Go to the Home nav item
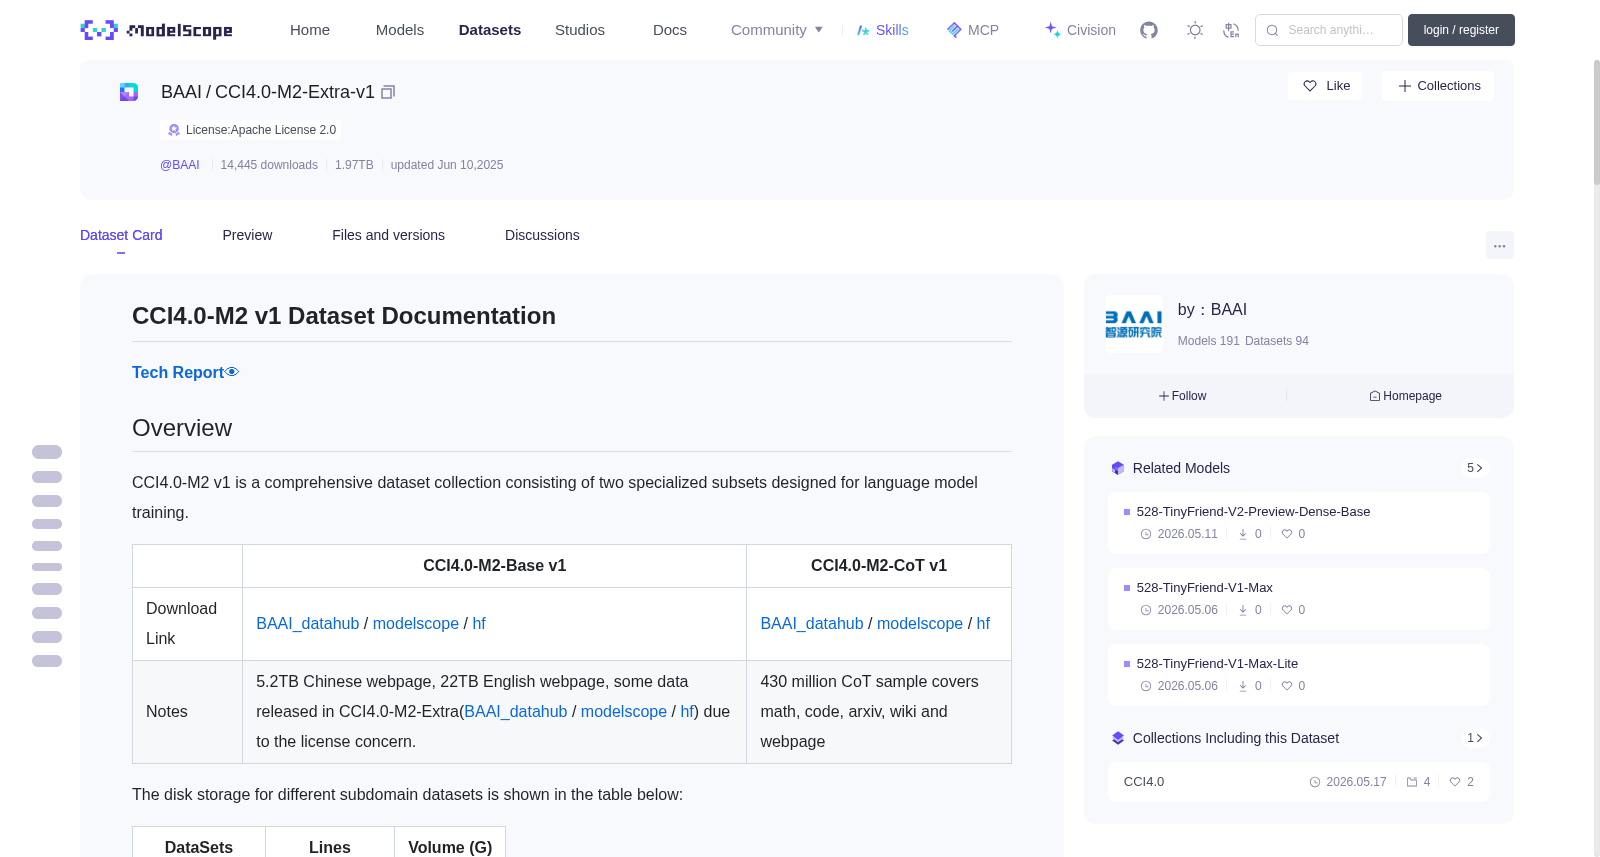The height and width of the screenshot is (857, 1600). [310, 30]
